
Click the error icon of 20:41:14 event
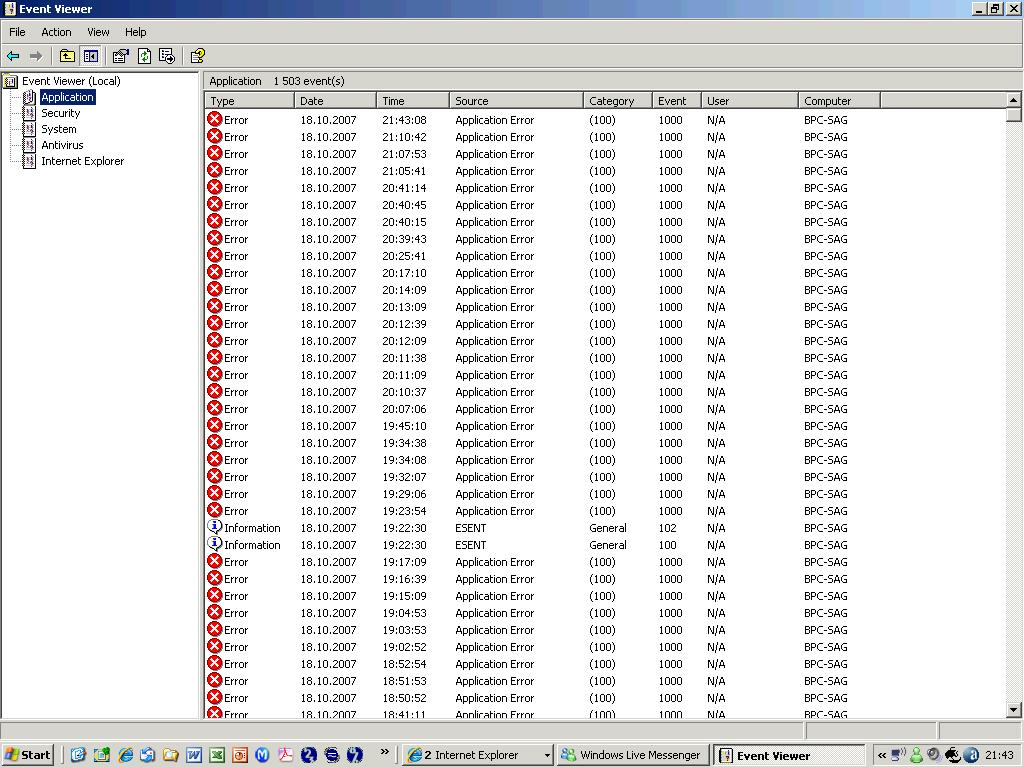click(215, 187)
